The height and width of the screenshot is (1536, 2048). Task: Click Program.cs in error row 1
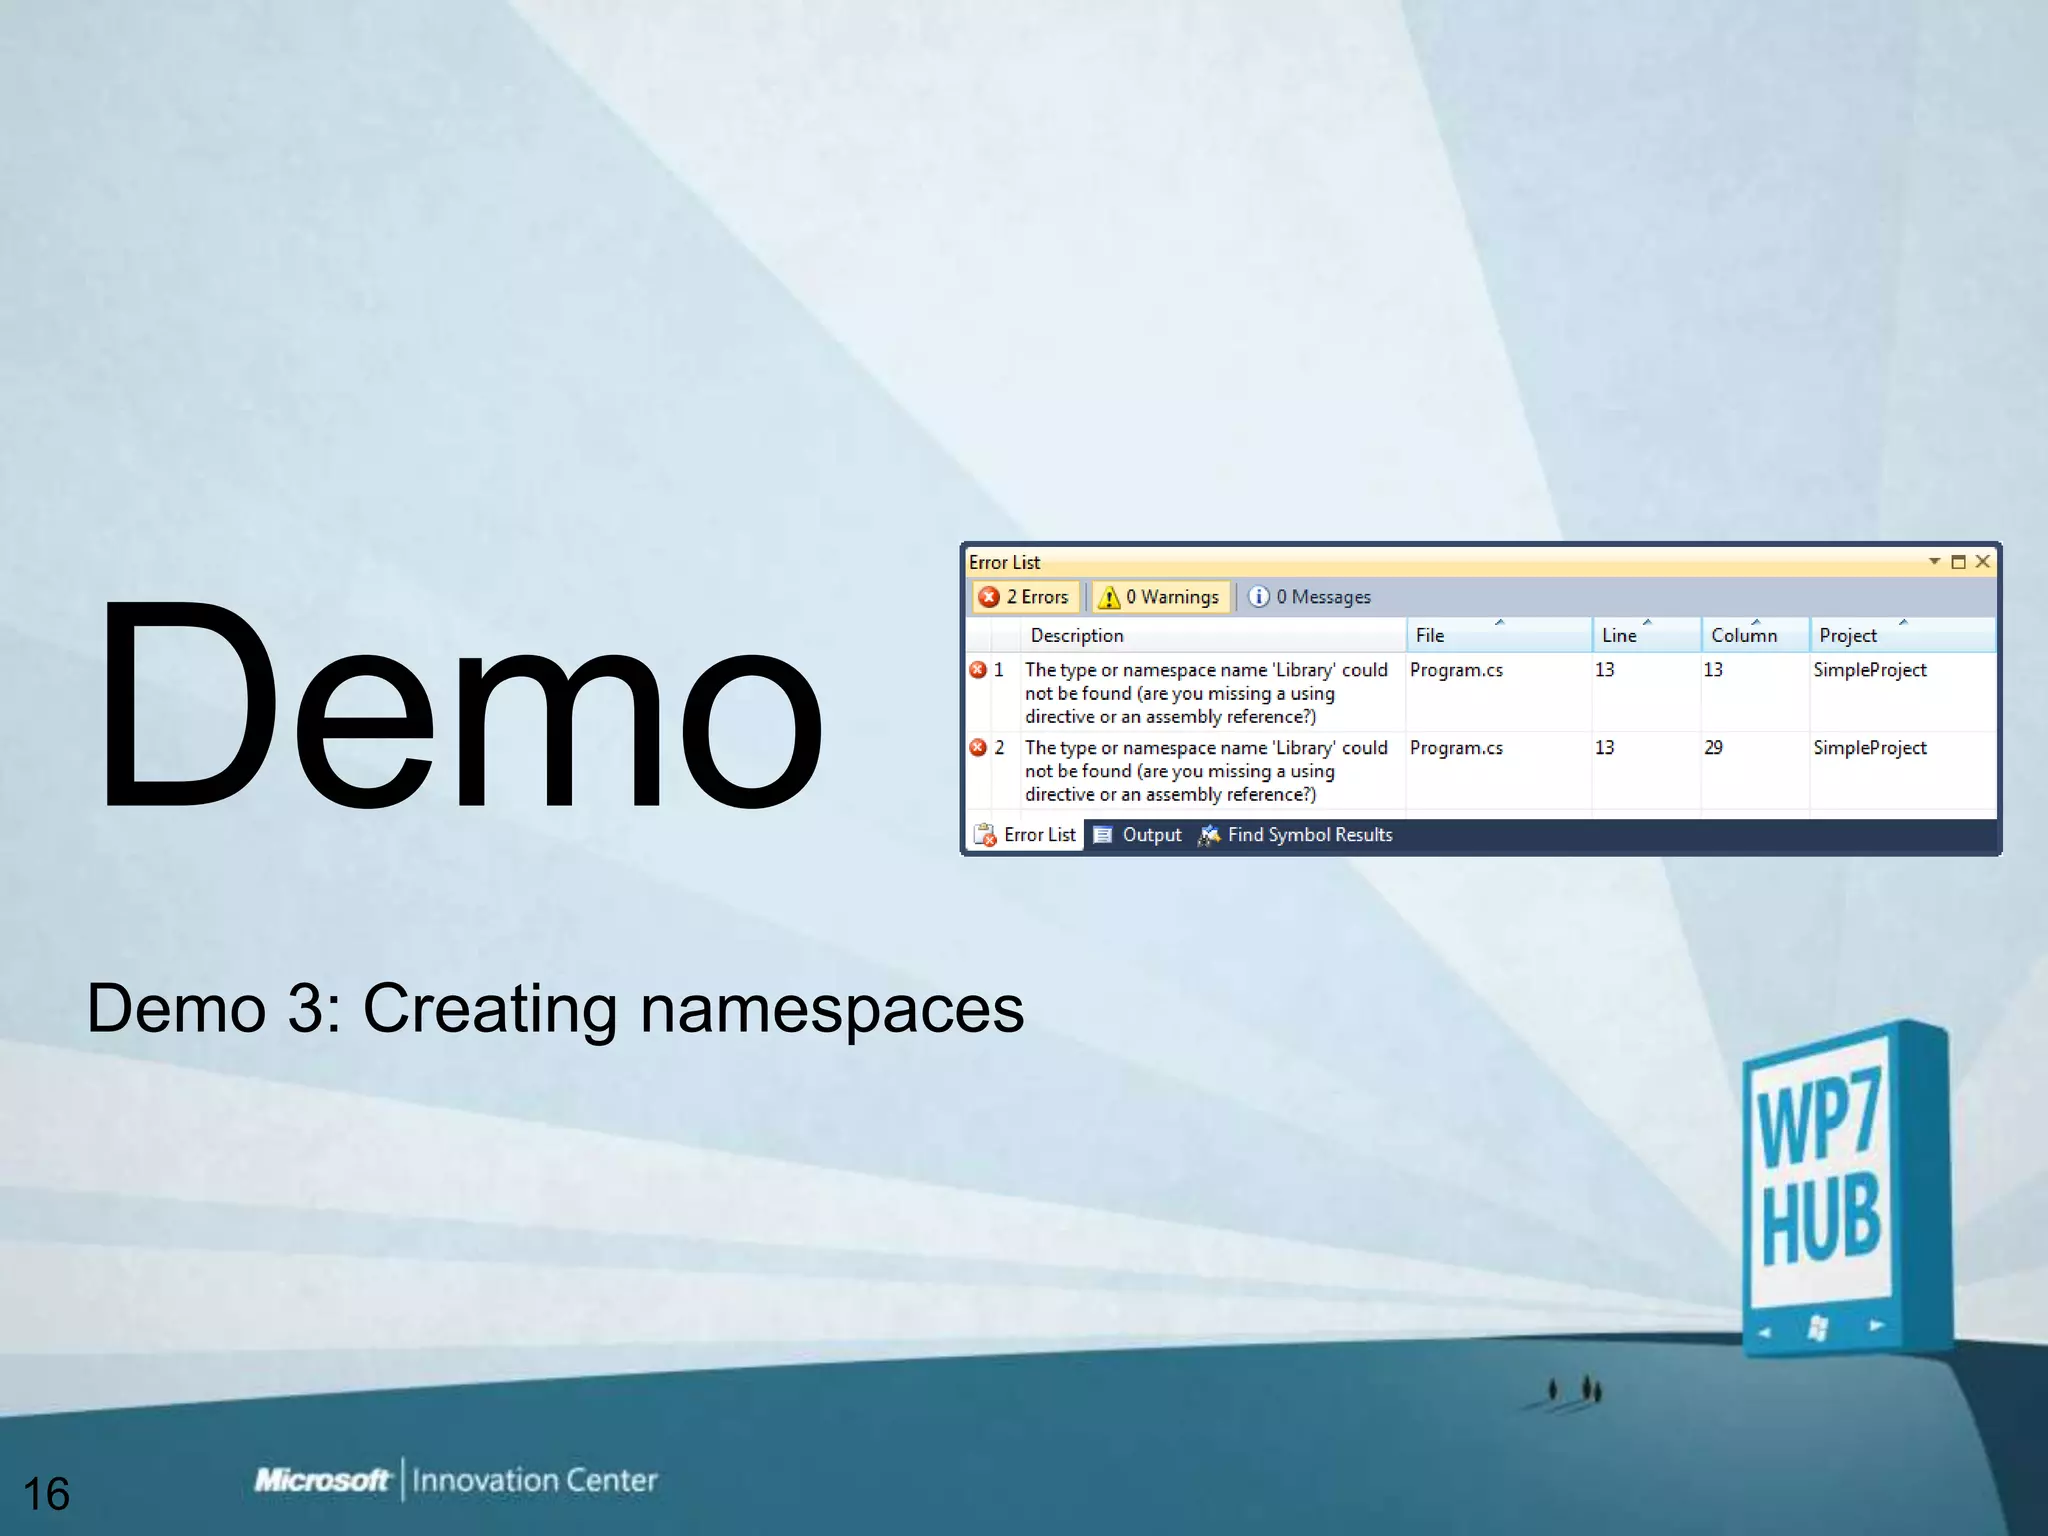tap(1456, 670)
